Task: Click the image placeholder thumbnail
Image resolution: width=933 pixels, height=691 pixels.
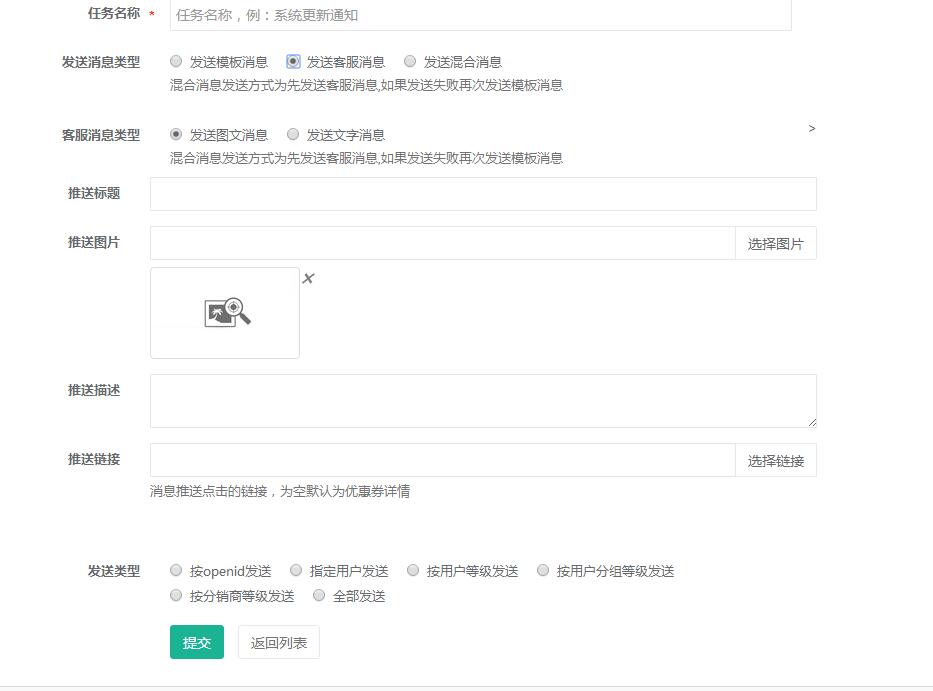Action: click(x=225, y=313)
